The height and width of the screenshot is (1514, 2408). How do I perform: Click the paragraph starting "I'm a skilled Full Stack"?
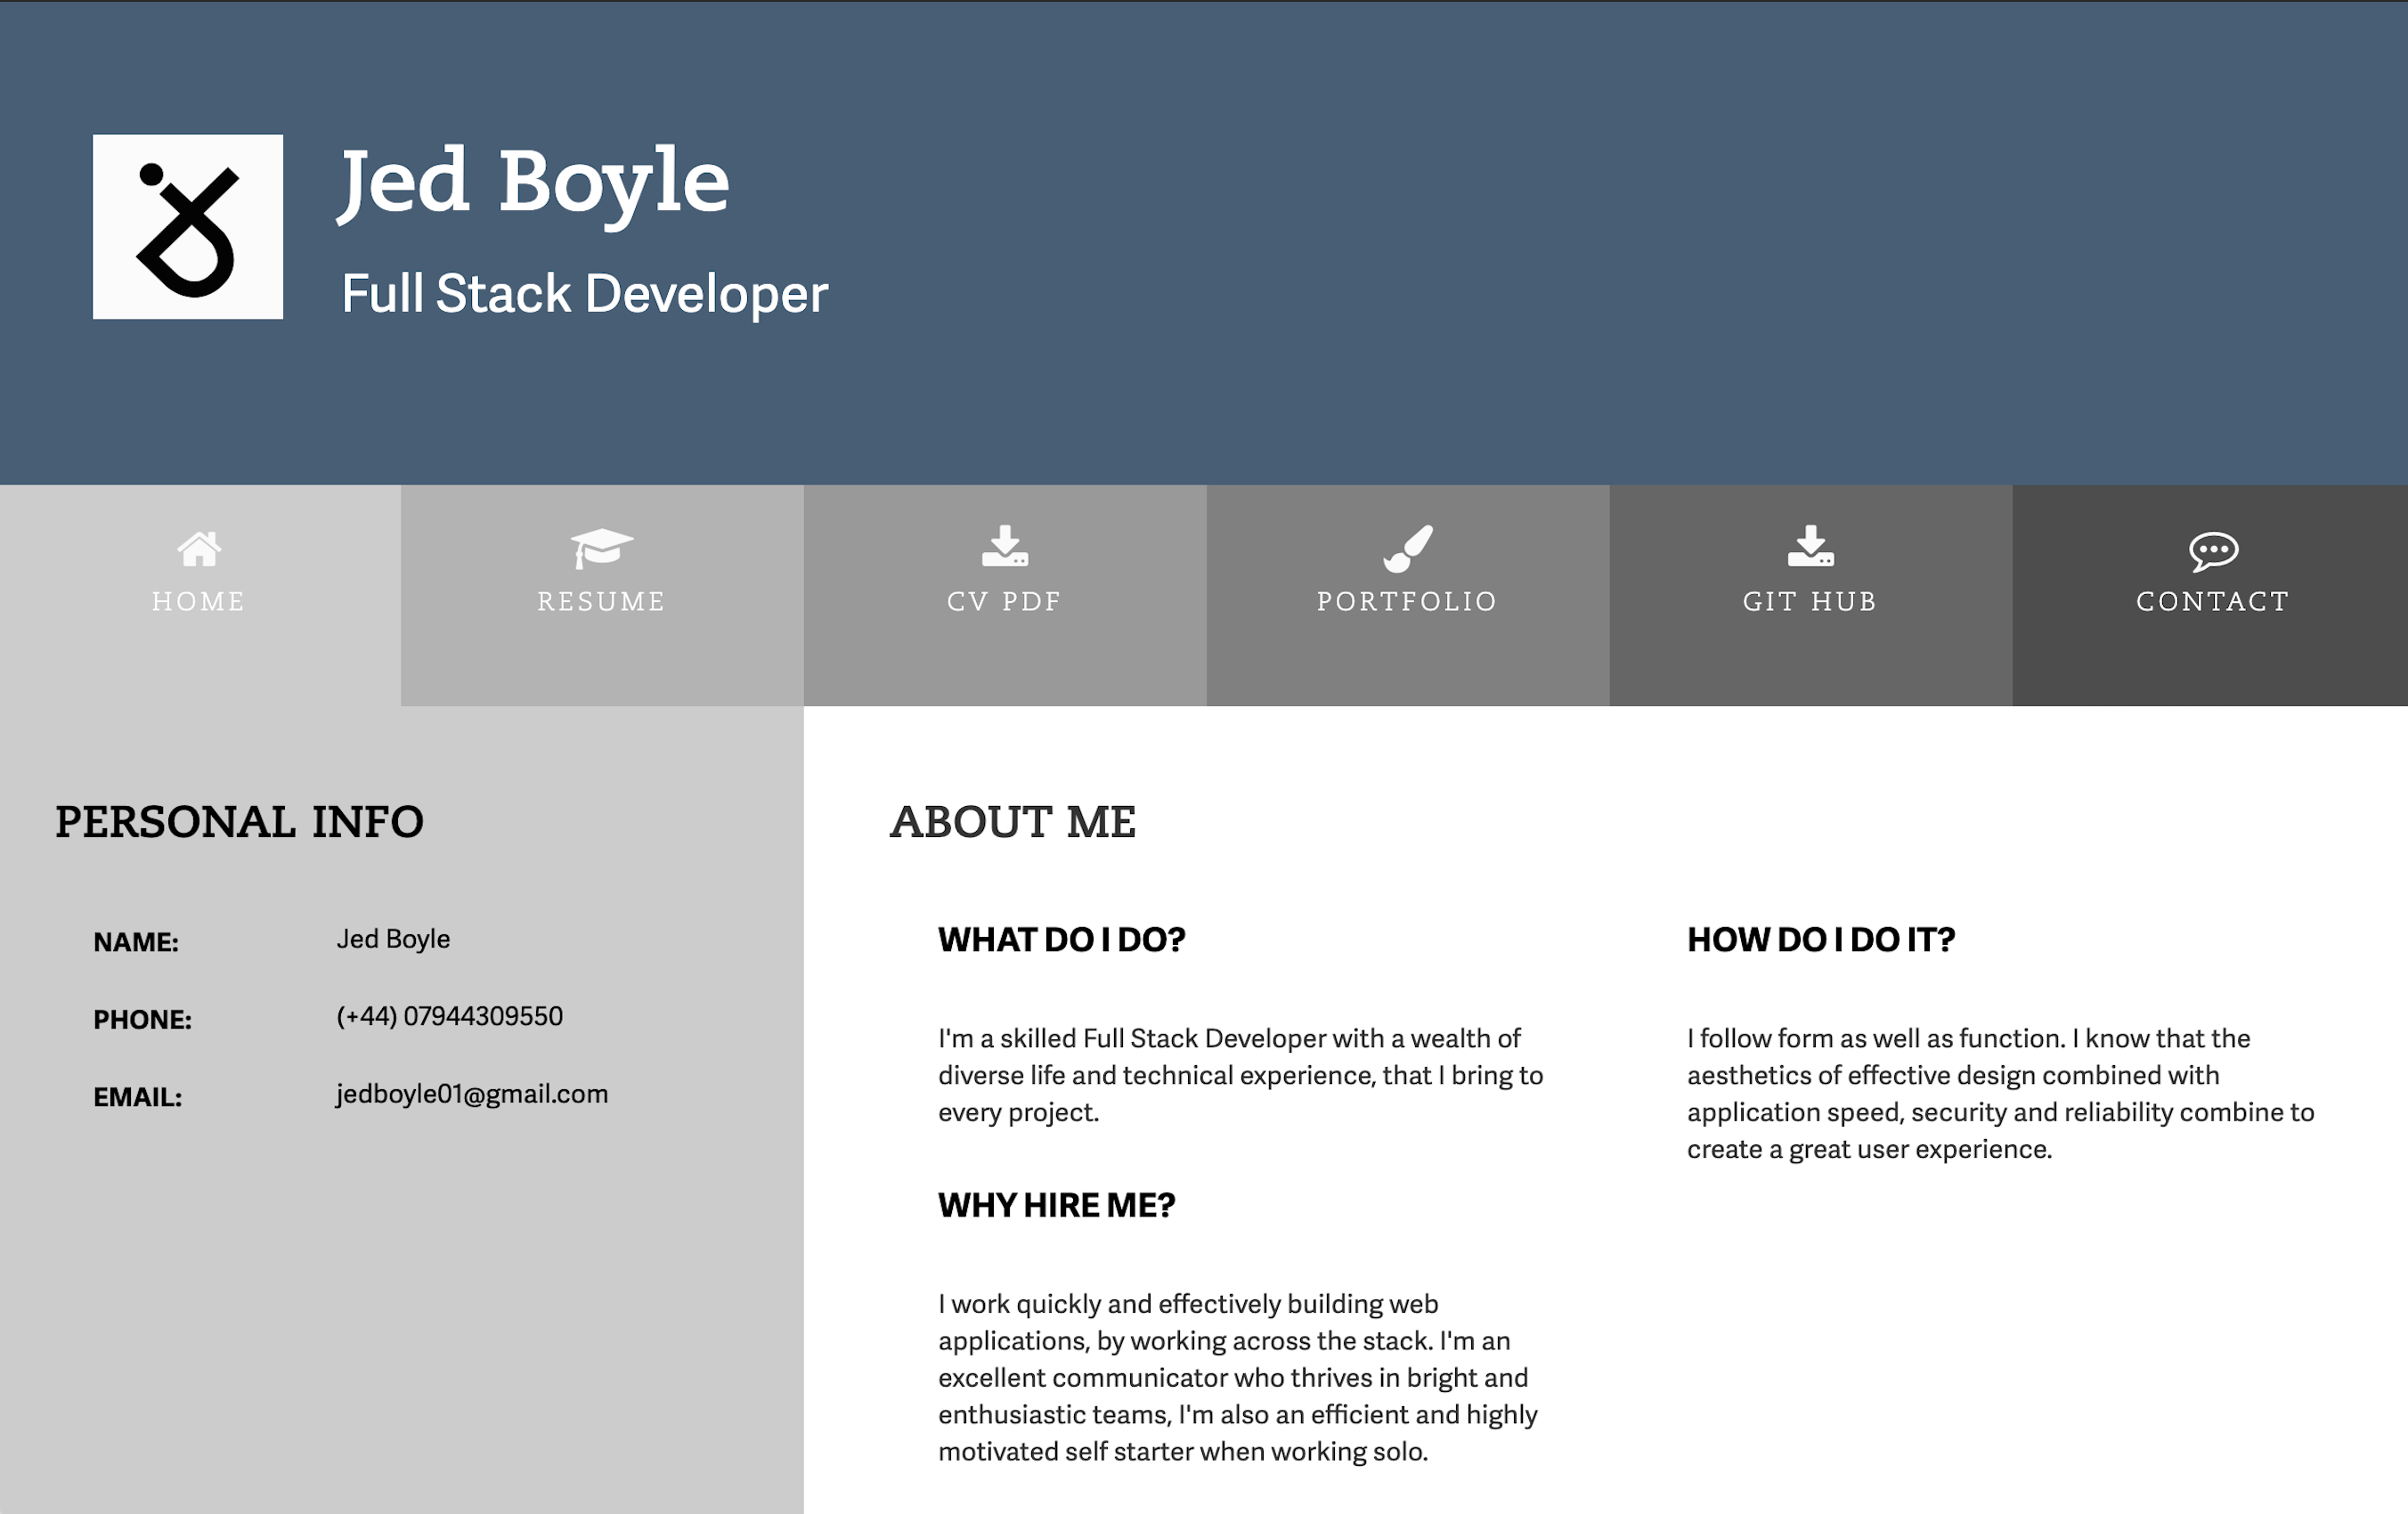point(1241,1075)
